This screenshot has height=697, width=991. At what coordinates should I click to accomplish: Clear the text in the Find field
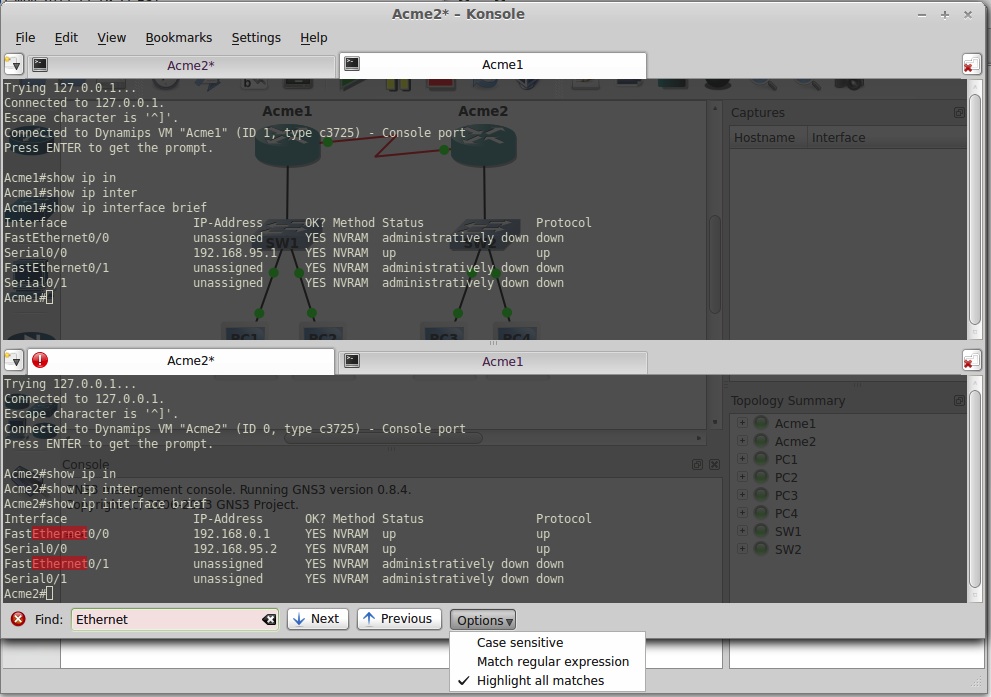[268, 620]
